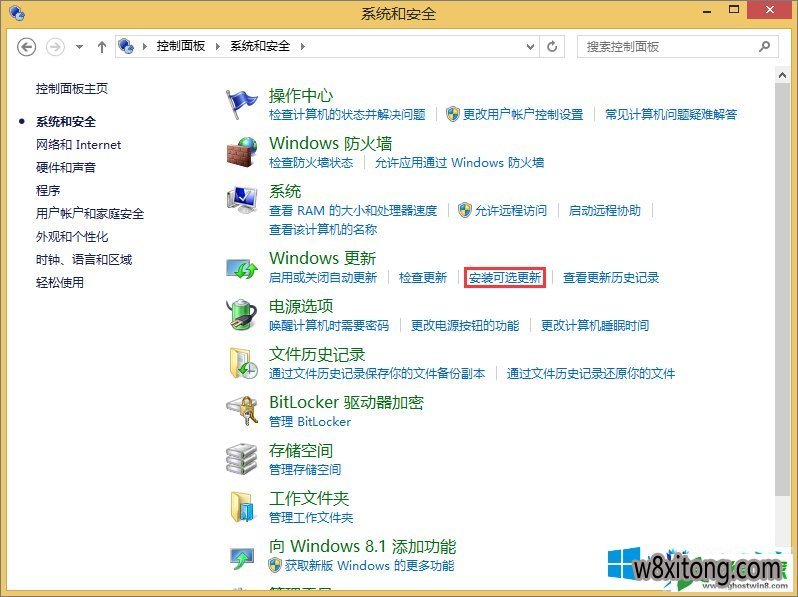This screenshot has height=597, width=798.
Task: Click the 工作文件夹 icon
Action: click(x=242, y=507)
